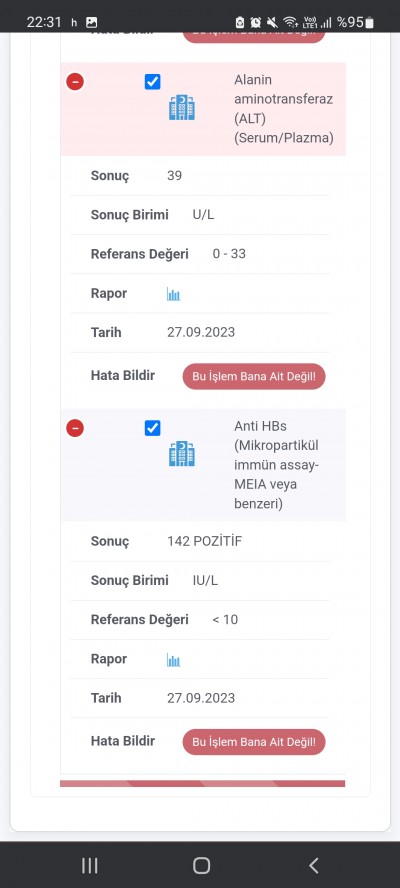
Task: Tap the gallery image icon in status bar
Action: [x=91, y=23]
